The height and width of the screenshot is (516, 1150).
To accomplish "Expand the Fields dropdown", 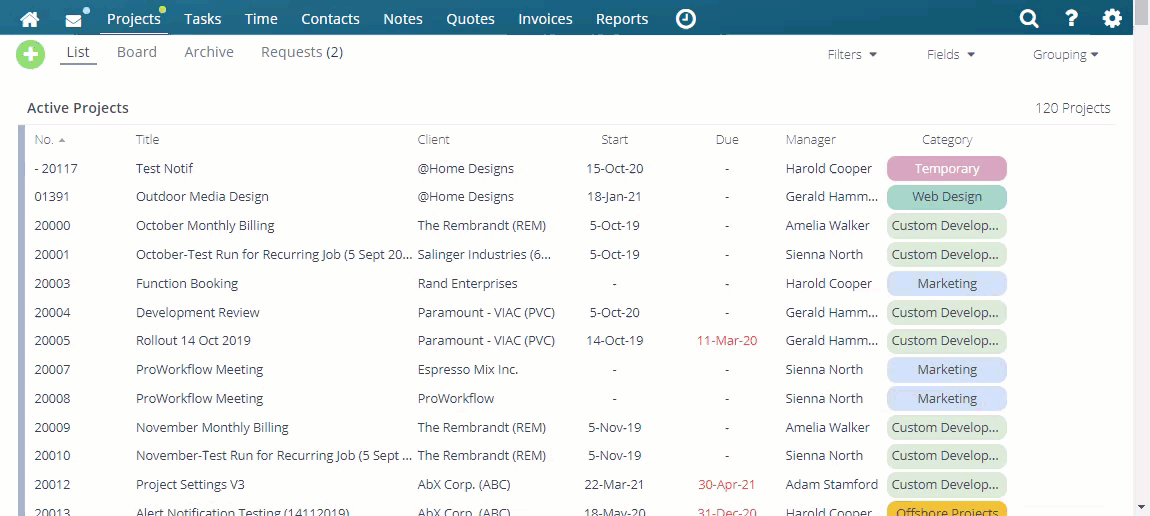I will click(951, 54).
